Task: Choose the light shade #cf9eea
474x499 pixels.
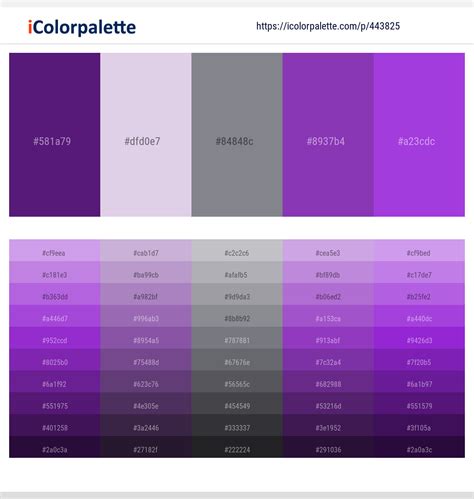Action: pos(55,251)
